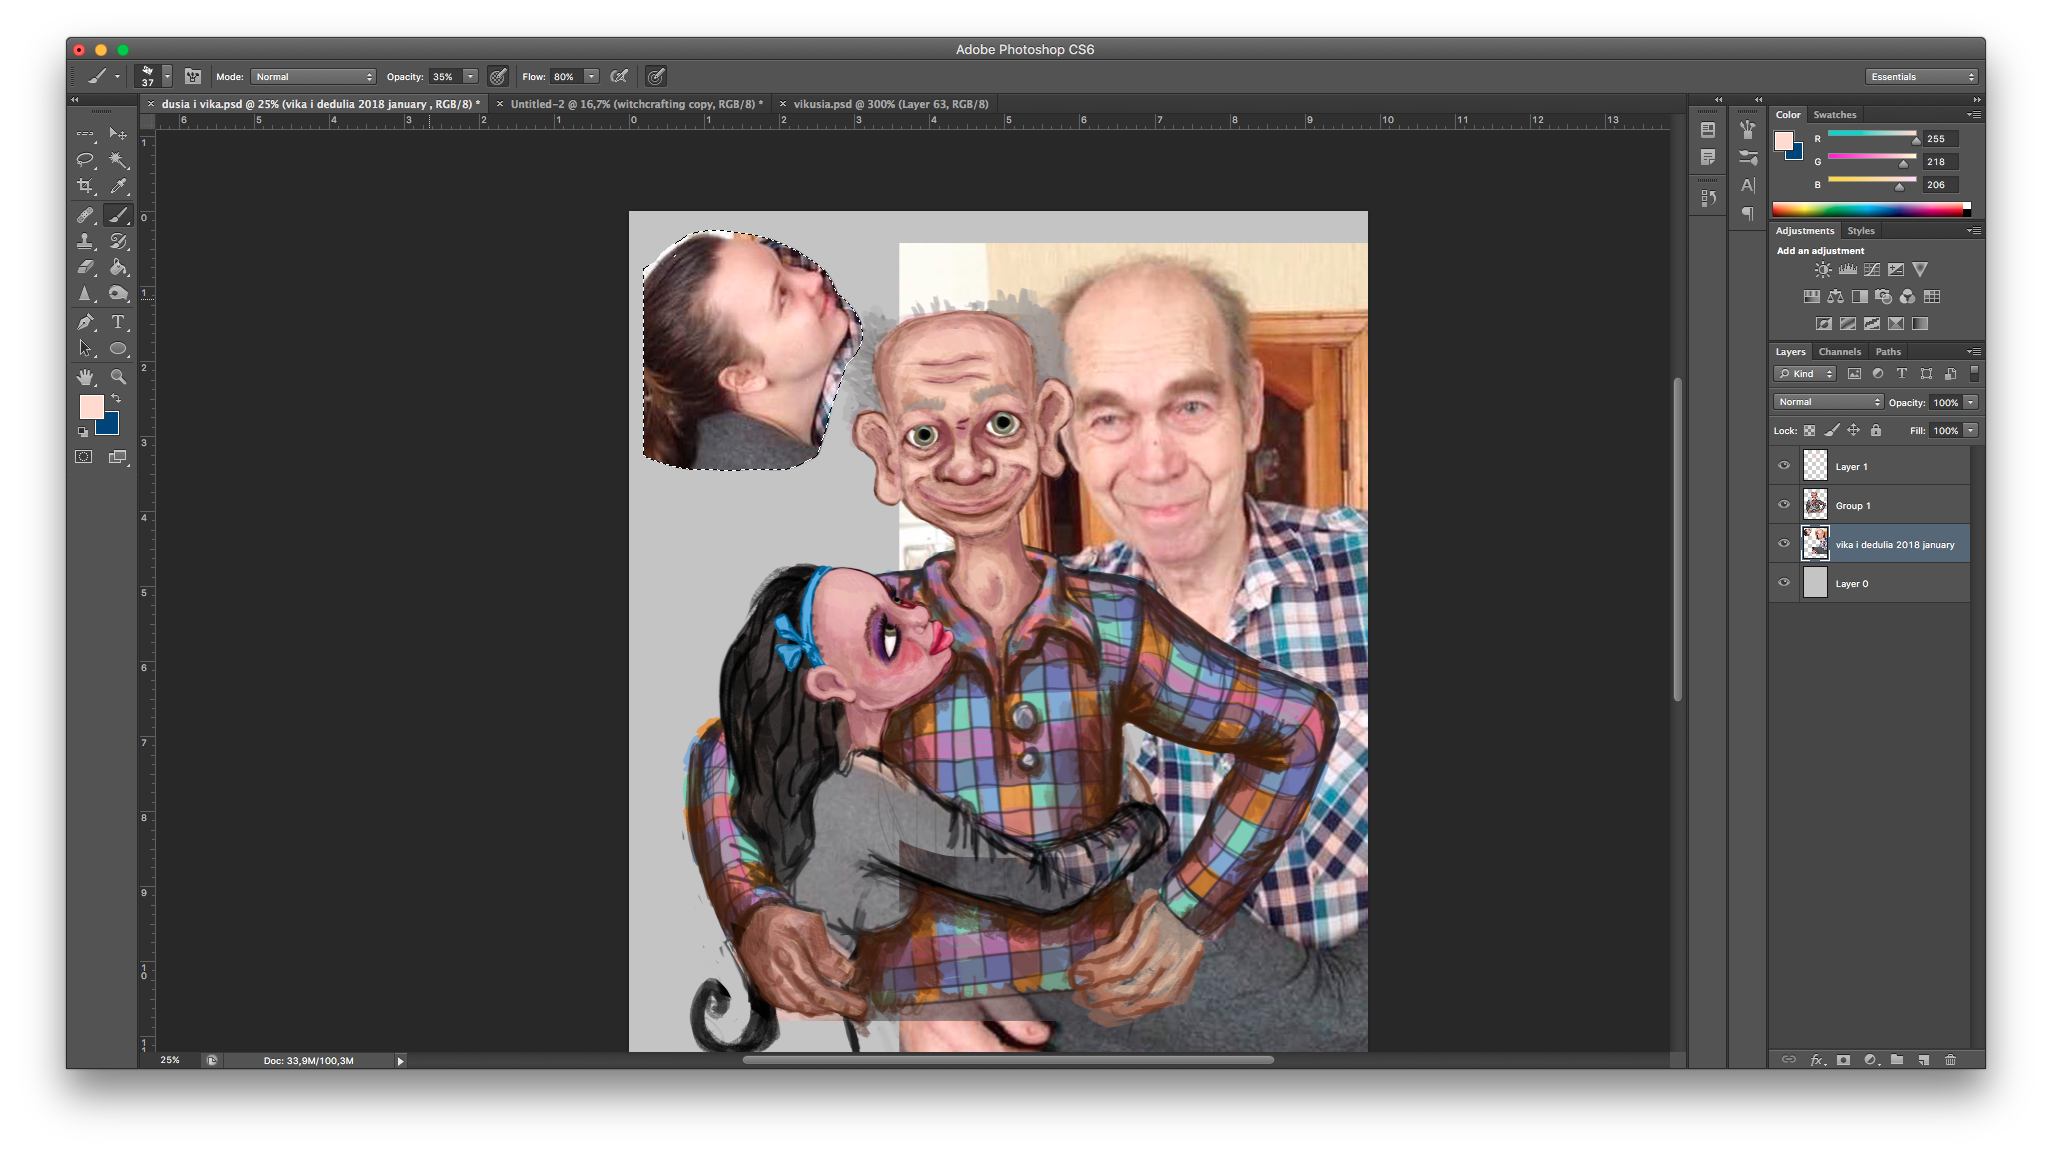
Task: Hide Layer 0 visibility eye
Action: (1784, 583)
